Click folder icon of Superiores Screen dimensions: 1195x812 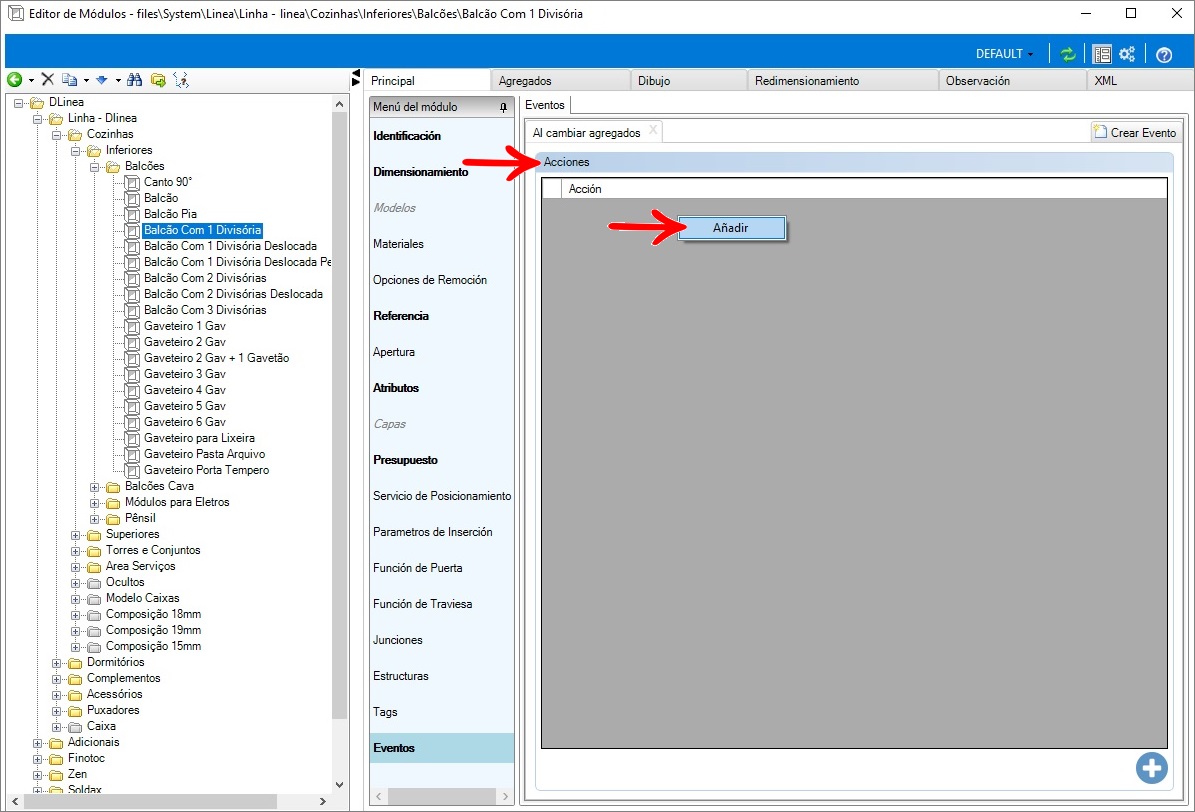point(95,534)
